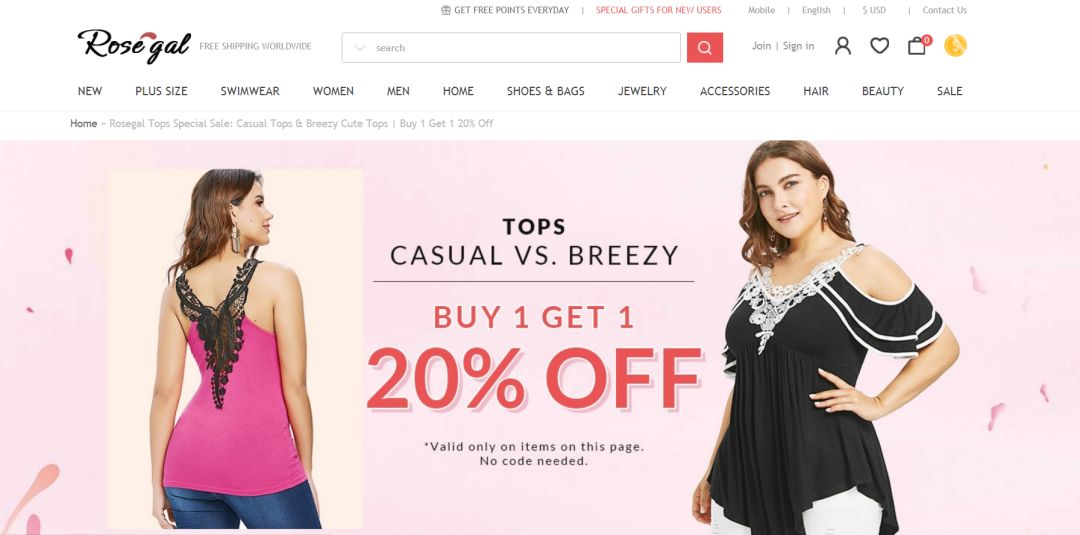1080x535 pixels.
Task: Click the pink lace-back tank top image
Action: click(236, 349)
